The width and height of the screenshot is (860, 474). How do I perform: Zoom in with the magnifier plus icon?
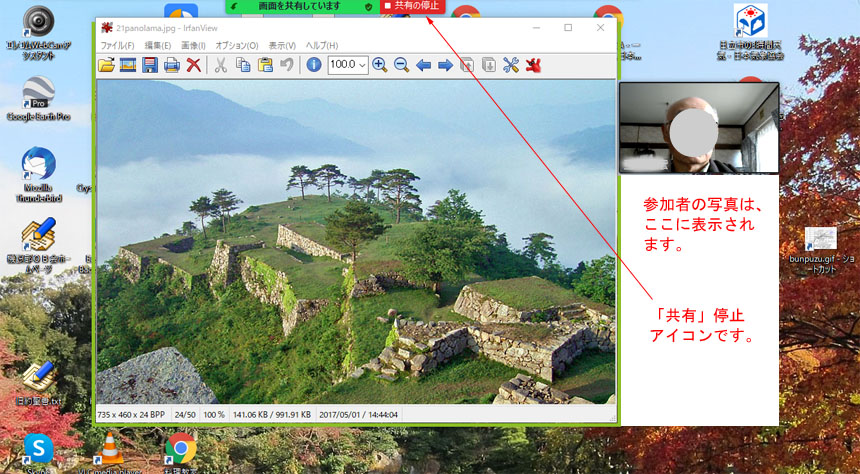click(x=379, y=65)
